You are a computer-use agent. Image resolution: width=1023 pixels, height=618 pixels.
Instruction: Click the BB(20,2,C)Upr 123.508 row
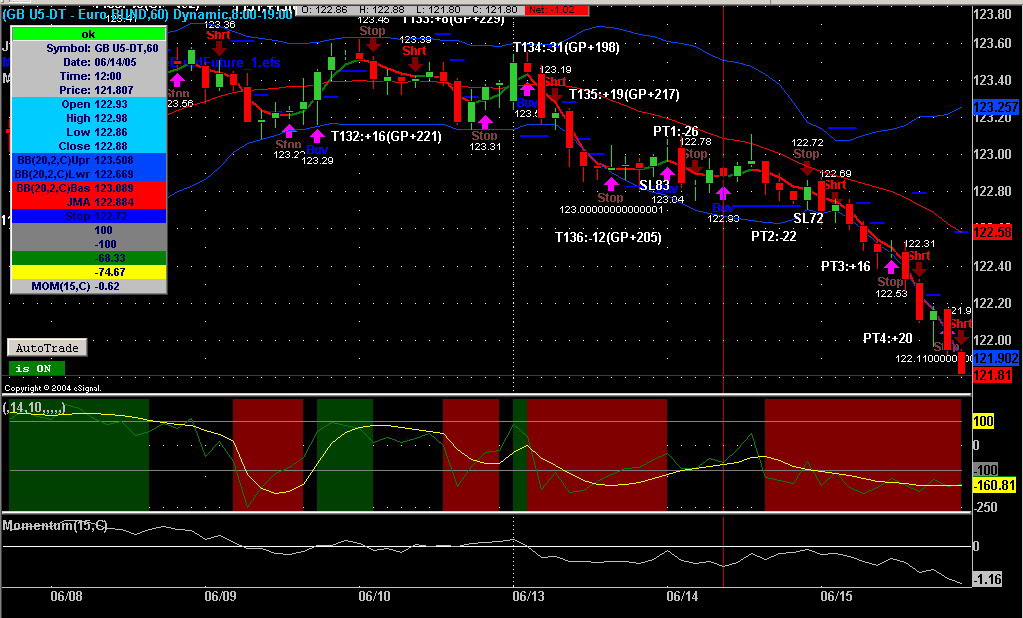tap(89, 160)
